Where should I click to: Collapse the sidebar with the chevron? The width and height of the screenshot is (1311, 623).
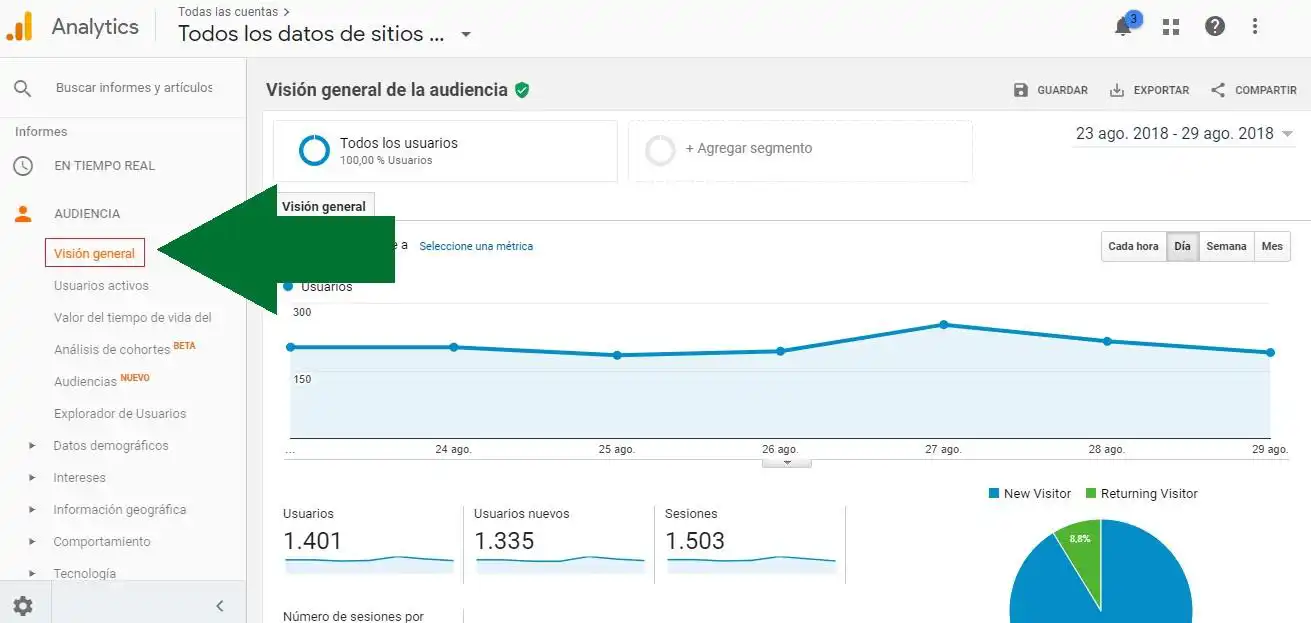pos(218,605)
